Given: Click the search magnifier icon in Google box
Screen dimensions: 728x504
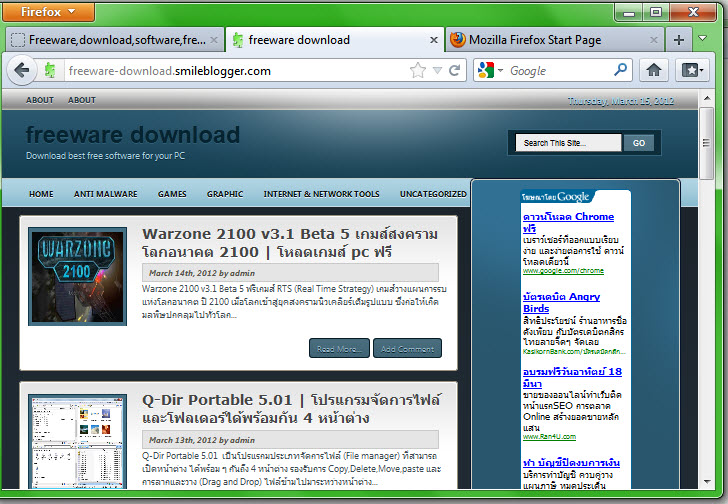Looking at the screenshot, I should (x=620, y=70).
